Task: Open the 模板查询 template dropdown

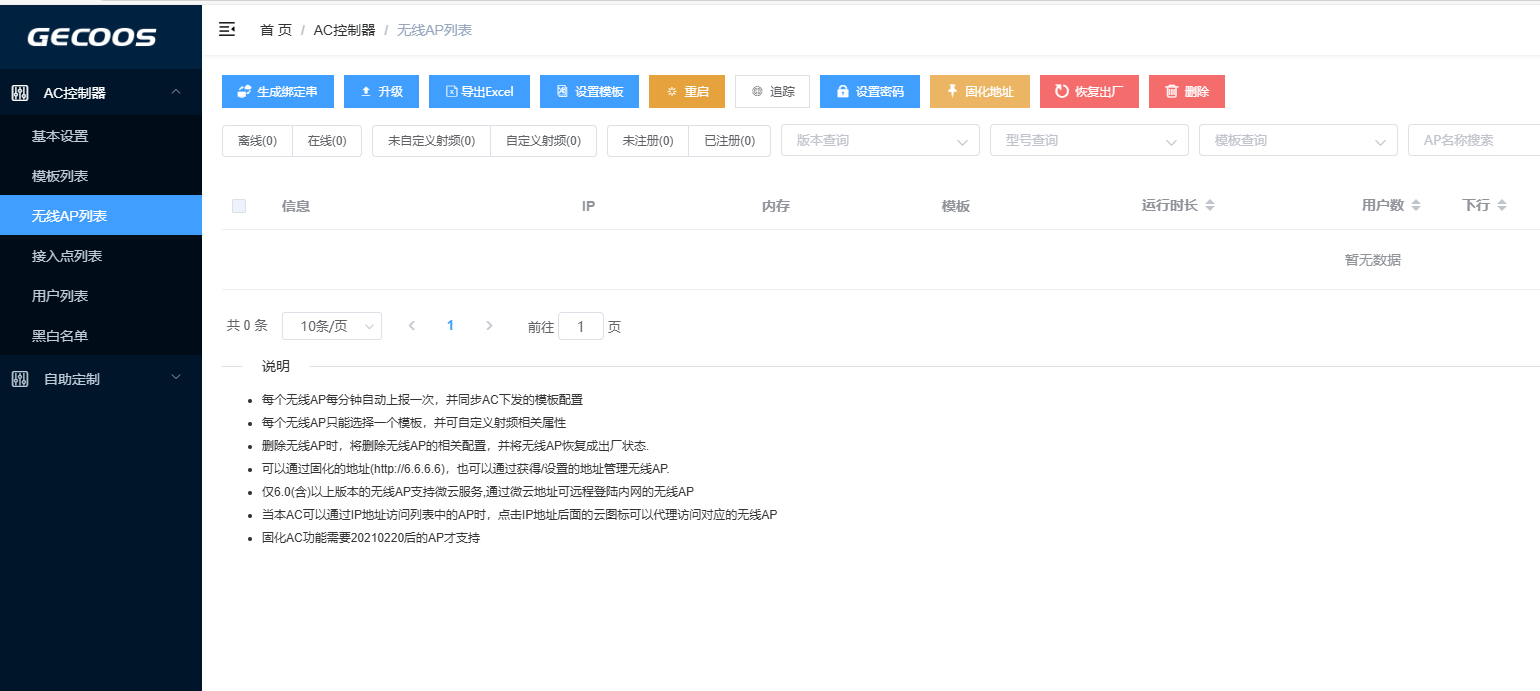Action: [1297, 139]
